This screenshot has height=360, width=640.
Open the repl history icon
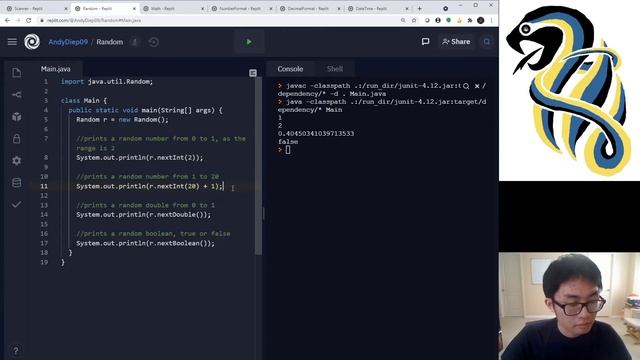coord(153,42)
